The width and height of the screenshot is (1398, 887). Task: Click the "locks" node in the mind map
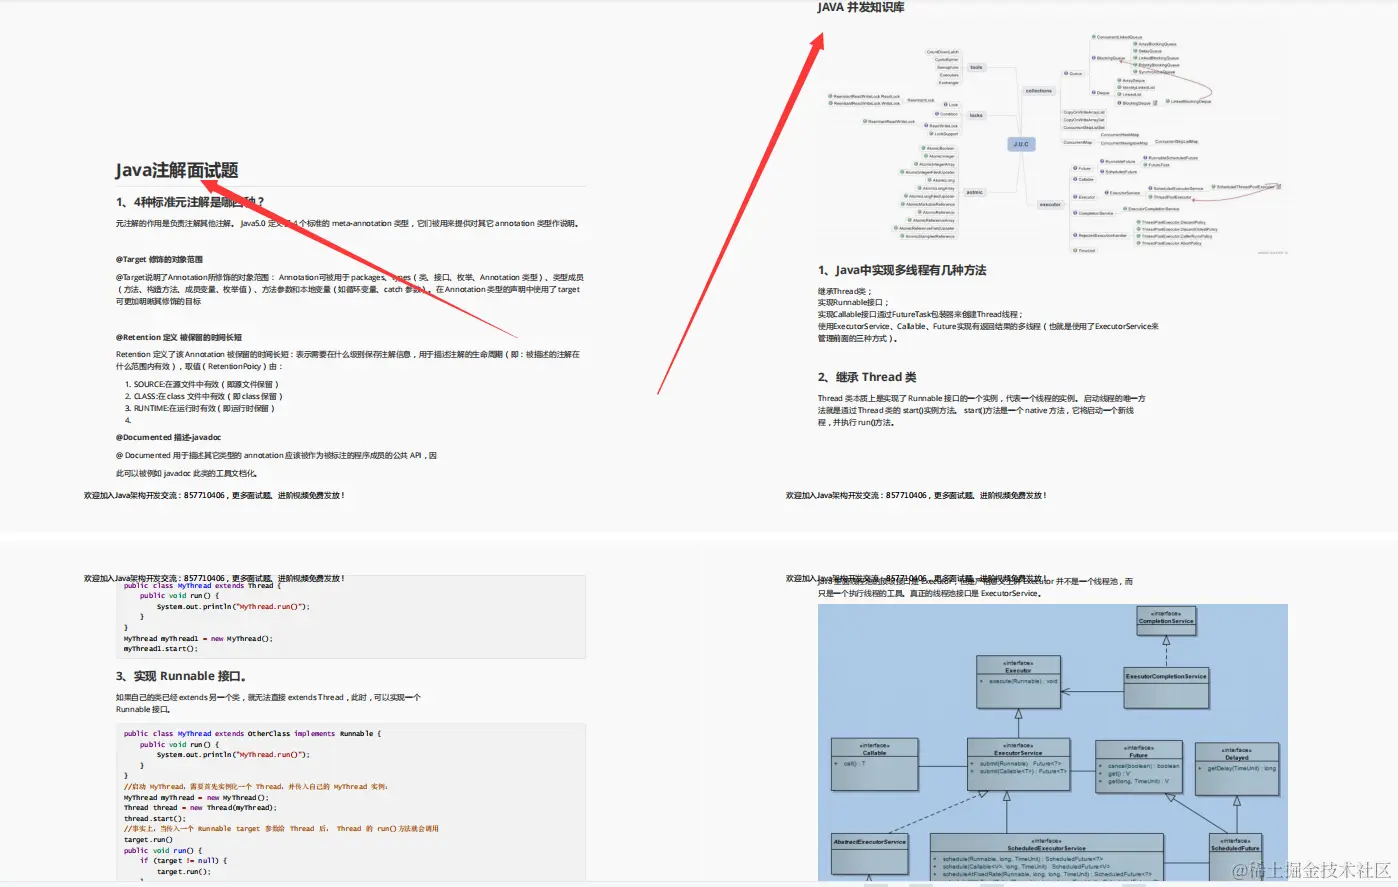coord(976,115)
